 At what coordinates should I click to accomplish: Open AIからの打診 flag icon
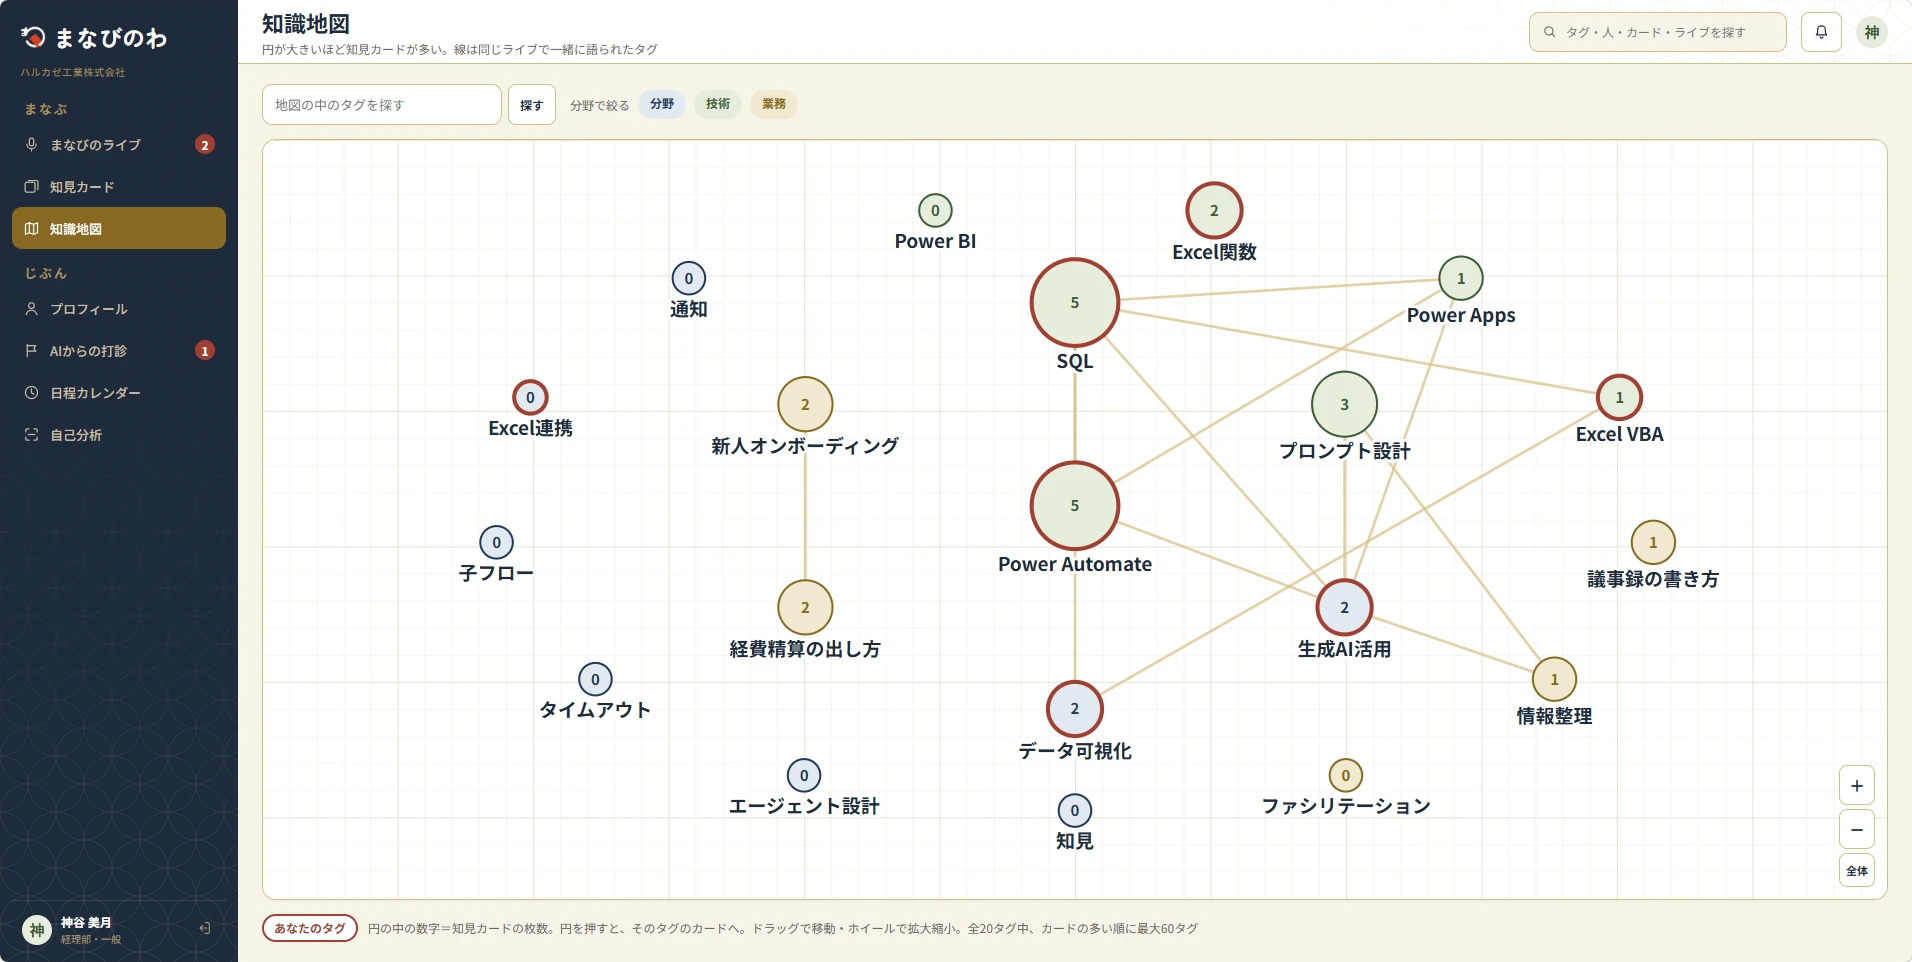pos(32,351)
